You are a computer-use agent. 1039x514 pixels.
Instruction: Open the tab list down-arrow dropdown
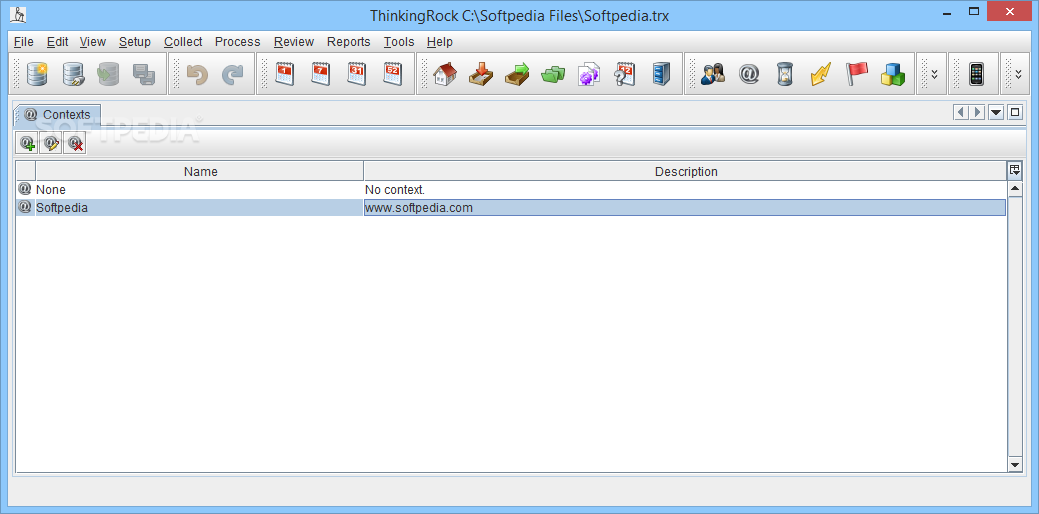[996, 113]
